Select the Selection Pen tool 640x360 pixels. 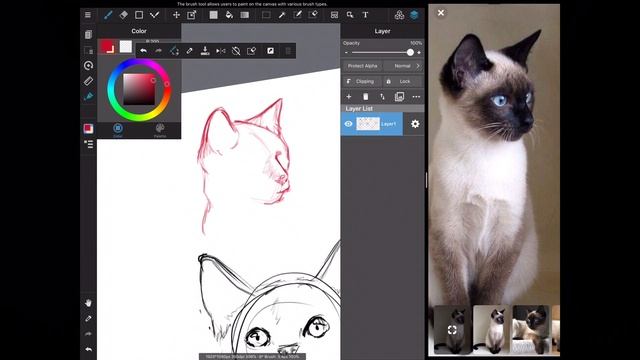[x=298, y=15]
